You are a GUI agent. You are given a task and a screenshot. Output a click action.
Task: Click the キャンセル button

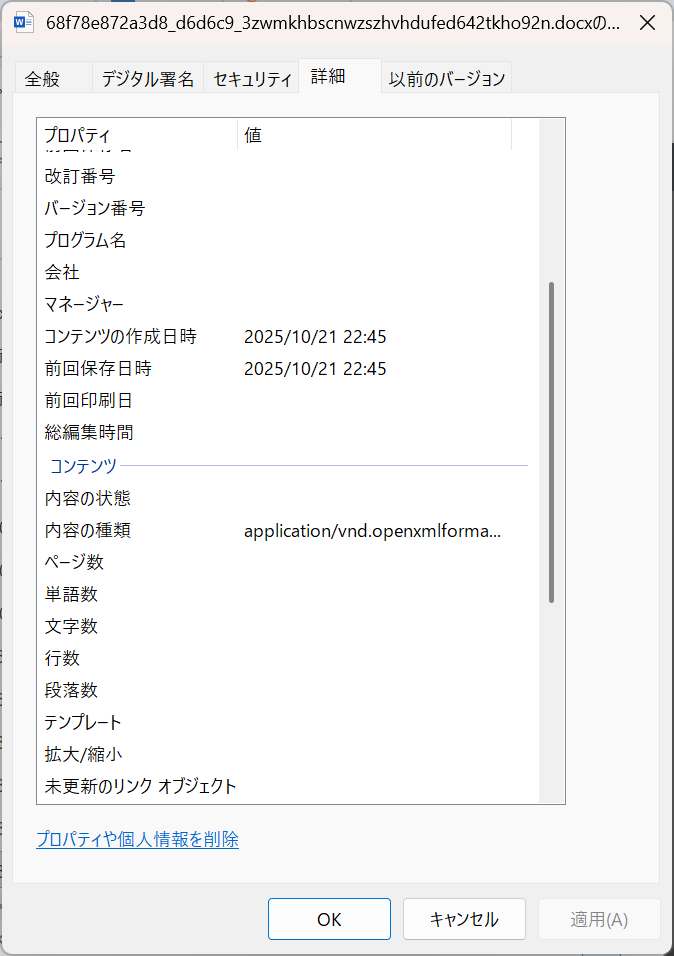464,919
